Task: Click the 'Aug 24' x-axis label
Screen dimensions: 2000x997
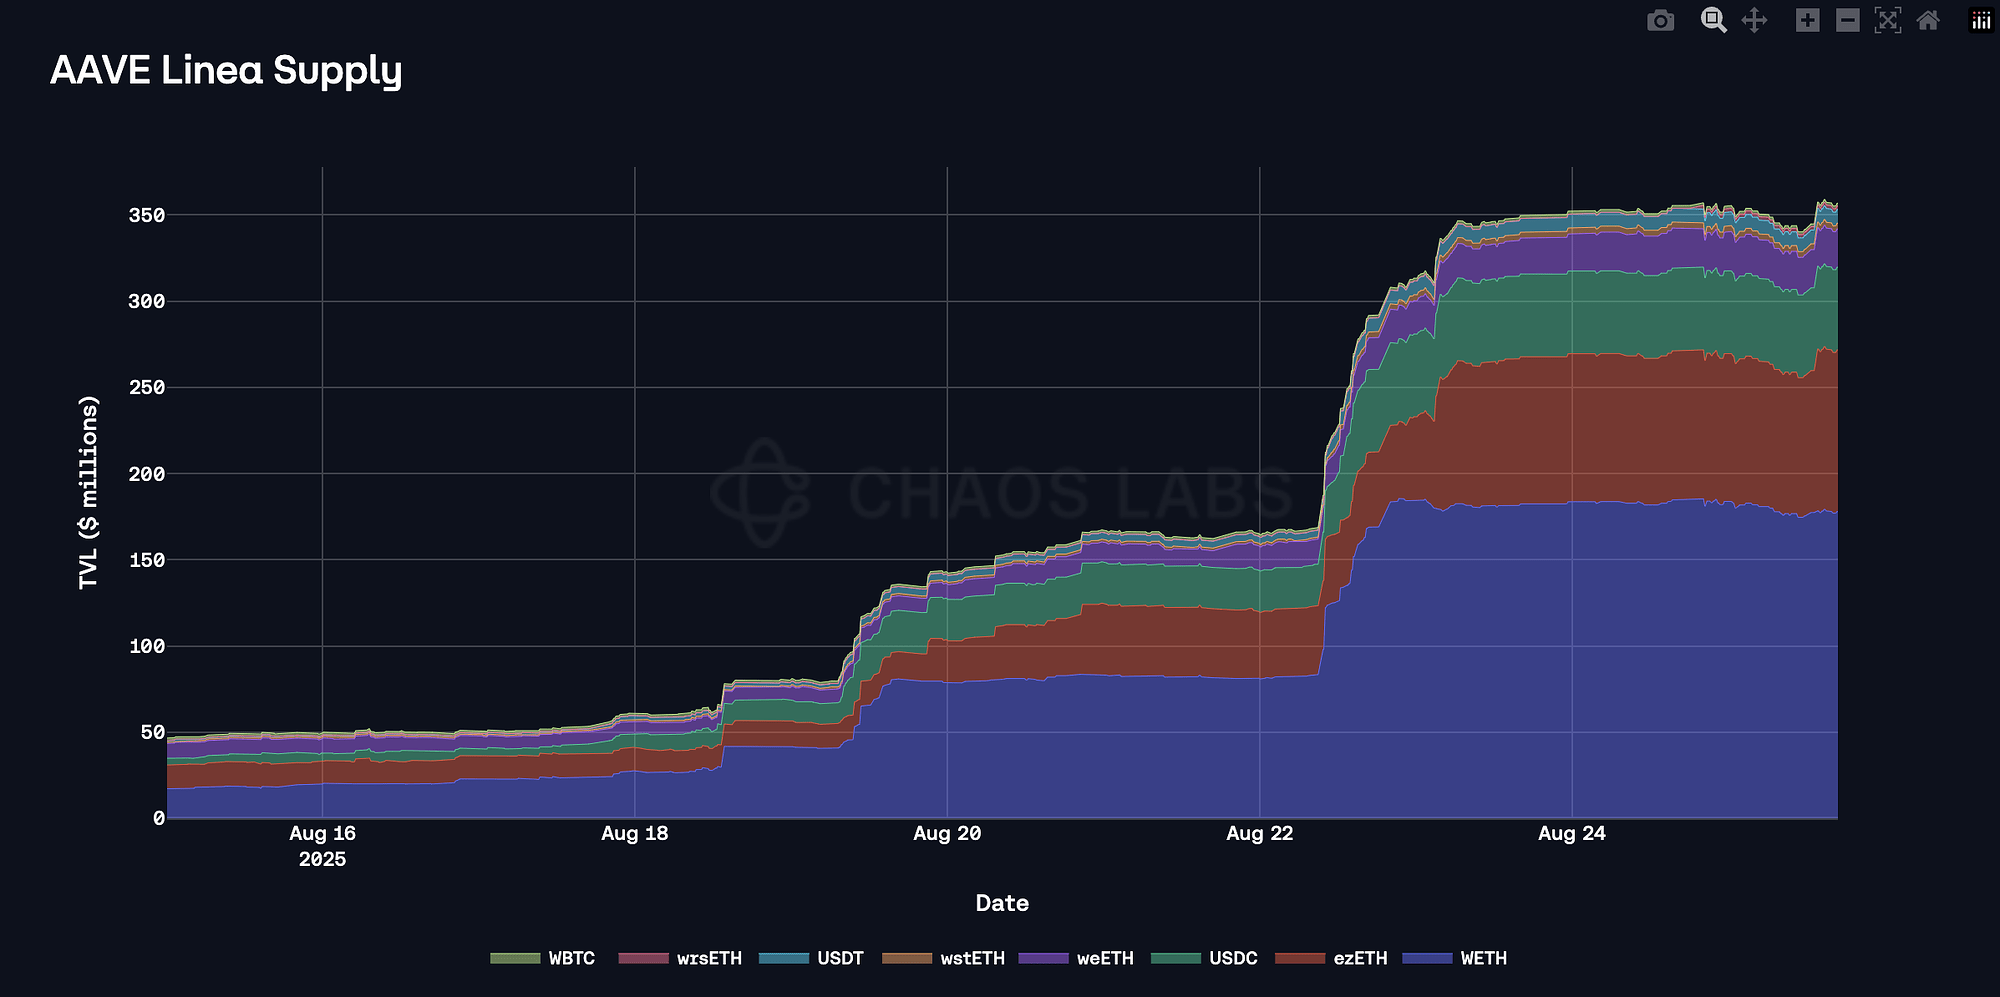Action: (x=1572, y=833)
